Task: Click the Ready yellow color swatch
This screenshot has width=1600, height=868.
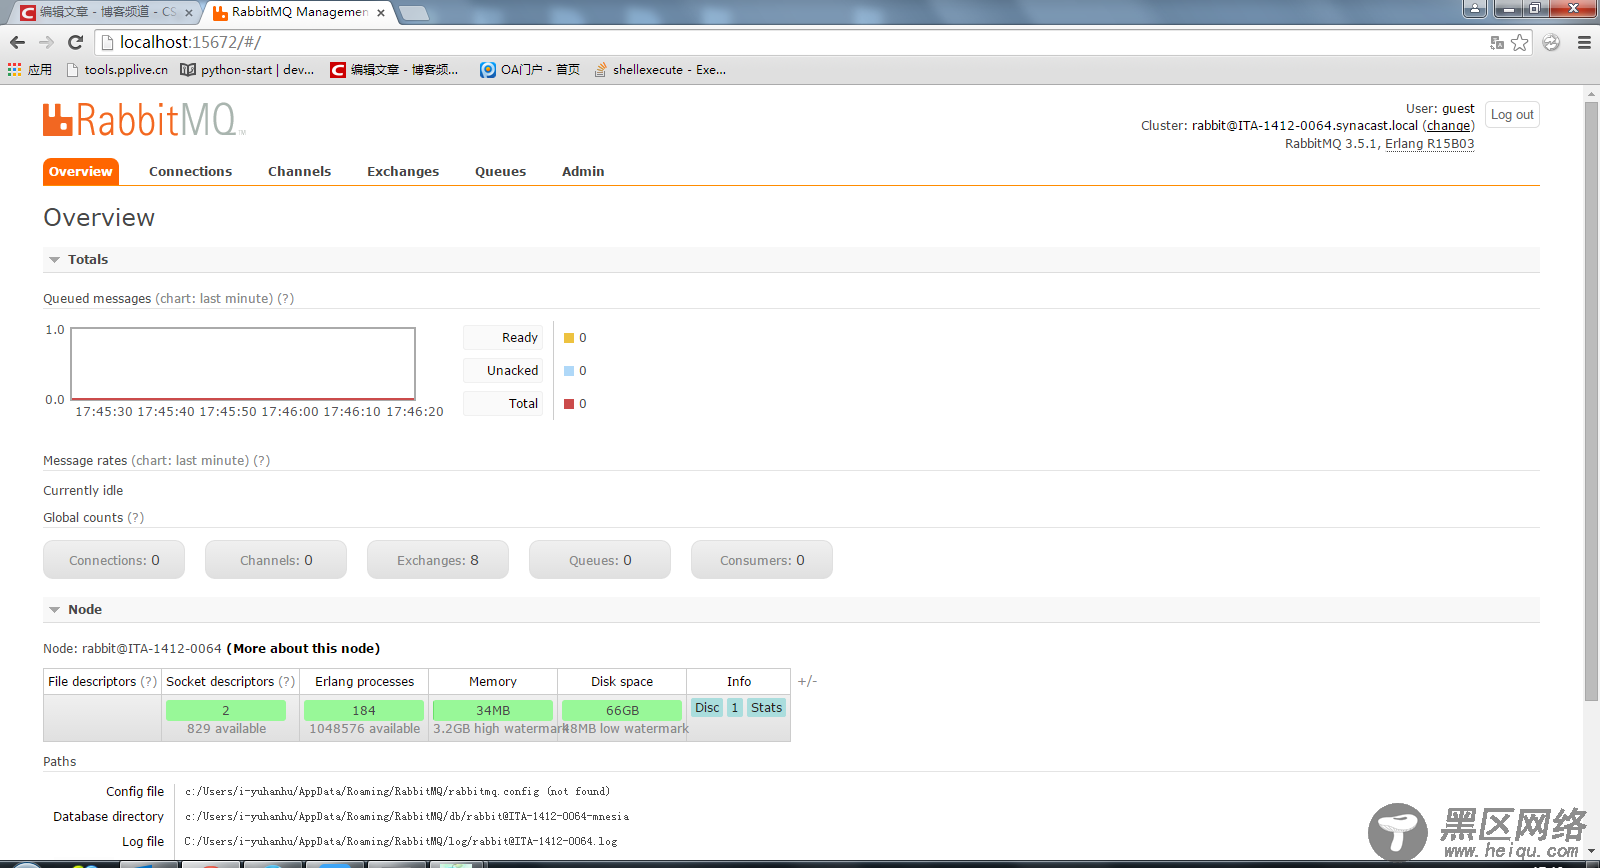Action: pyautogui.click(x=569, y=338)
